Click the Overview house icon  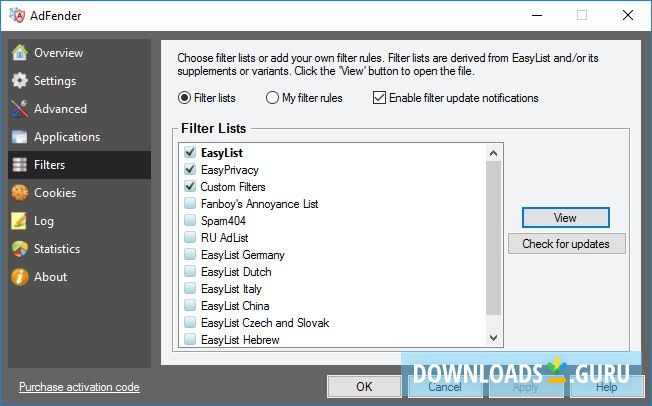[20, 53]
